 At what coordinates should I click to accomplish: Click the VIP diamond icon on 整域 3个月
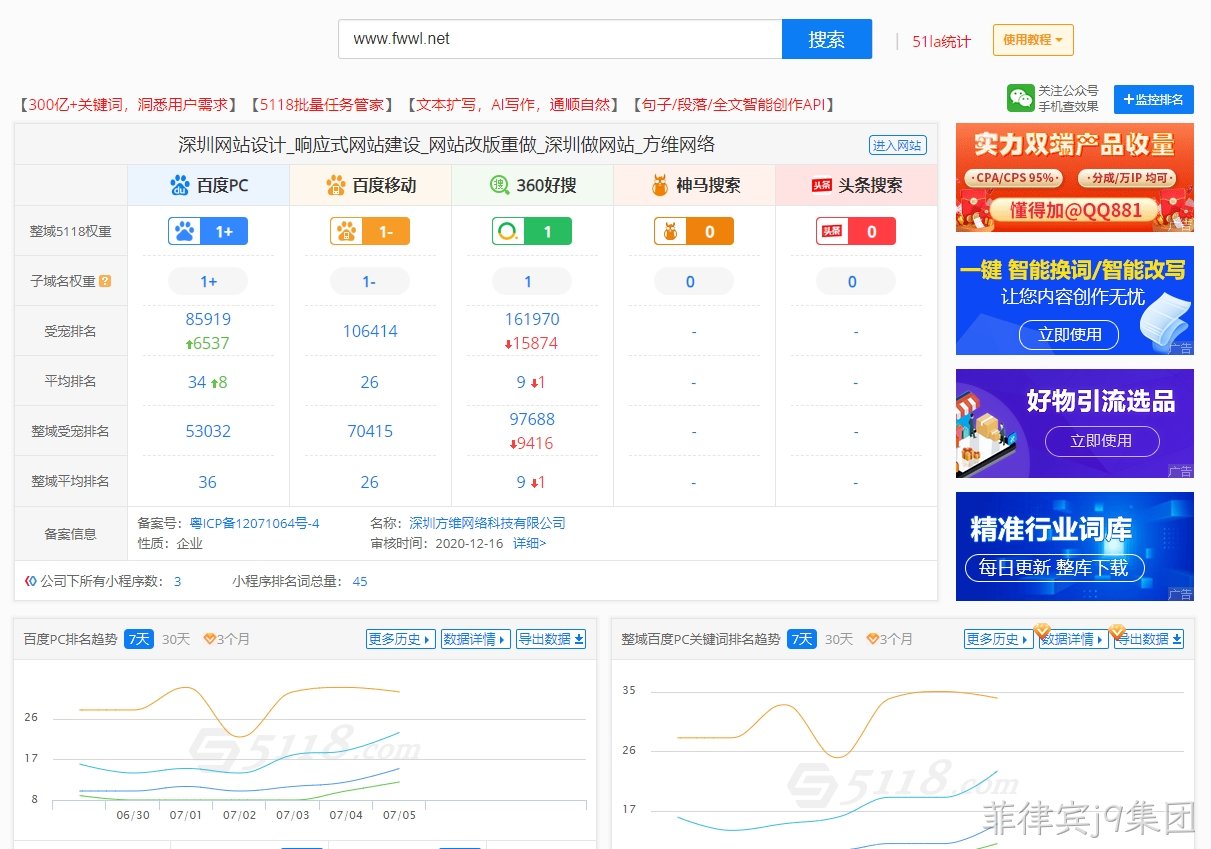pyautogui.click(x=872, y=639)
